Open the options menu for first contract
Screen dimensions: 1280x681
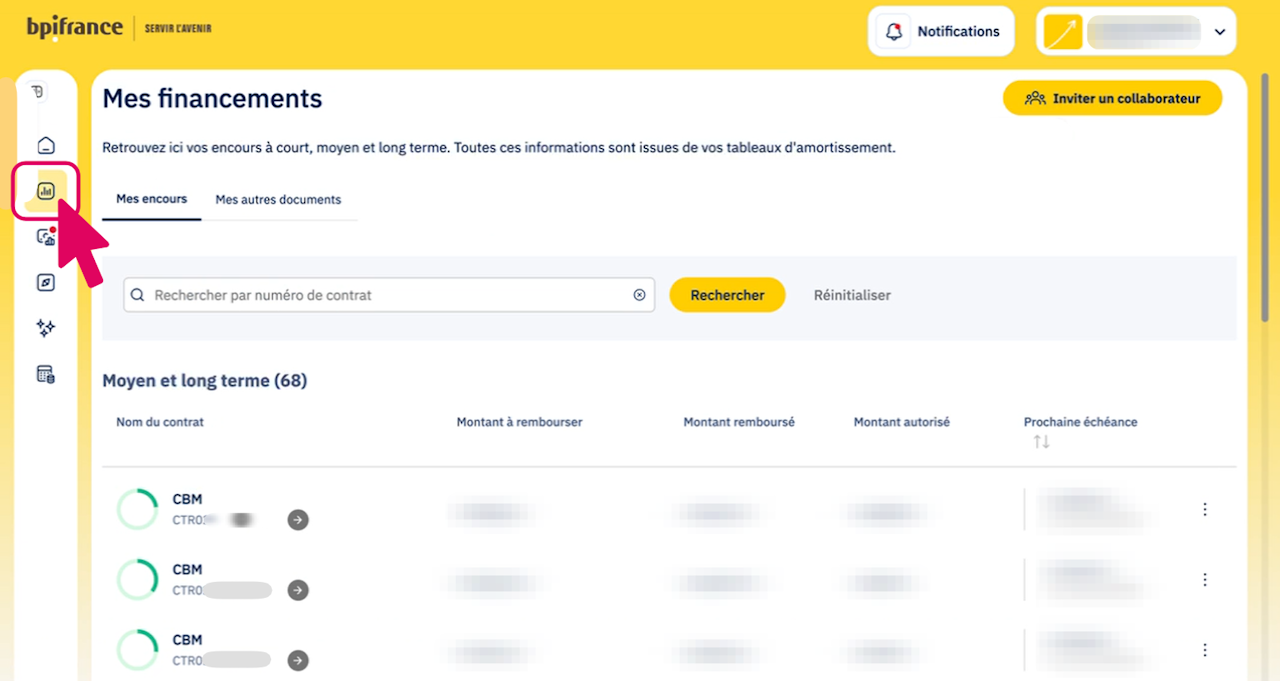click(x=1204, y=509)
